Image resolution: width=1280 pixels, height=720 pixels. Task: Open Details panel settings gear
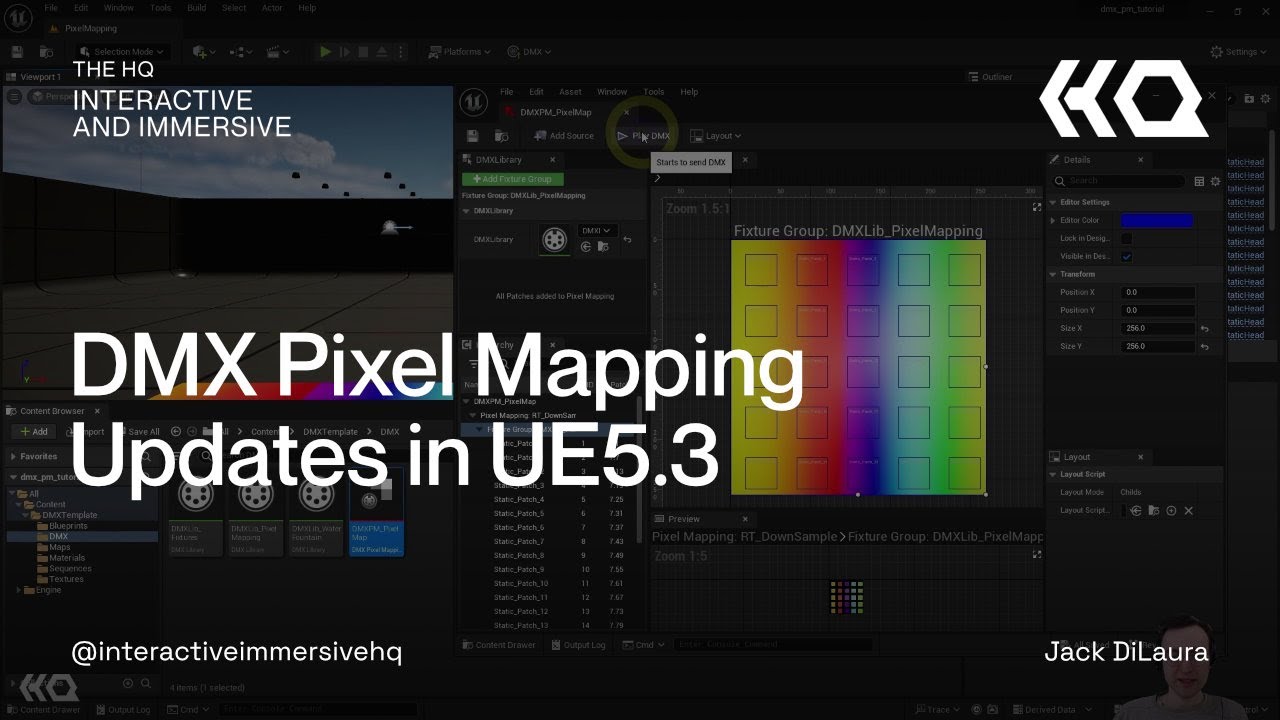pyautogui.click(x=1215, y=181)
